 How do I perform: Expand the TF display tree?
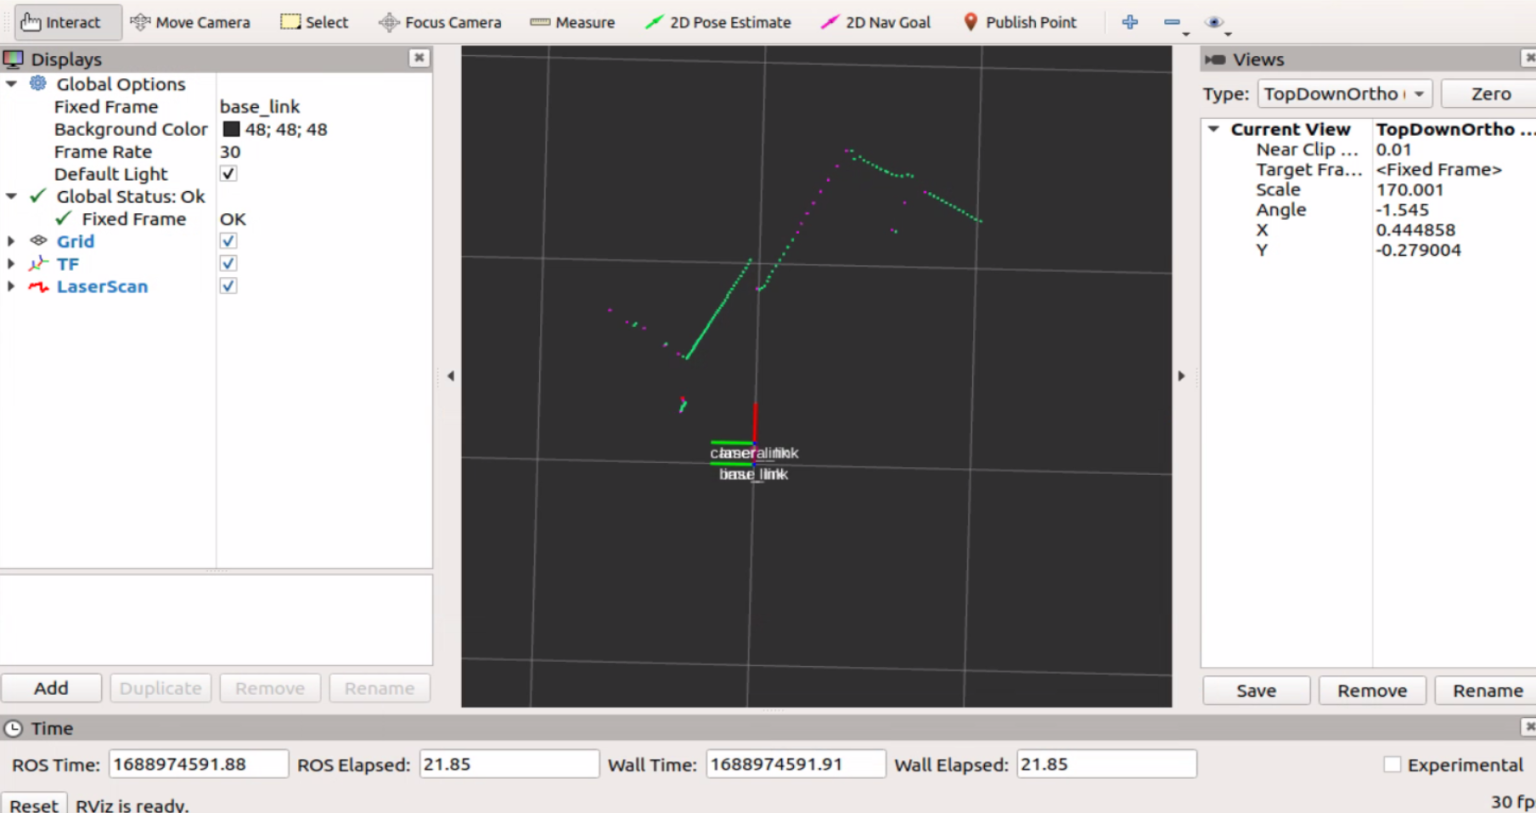pyautogui.click(x=11, y=264)
